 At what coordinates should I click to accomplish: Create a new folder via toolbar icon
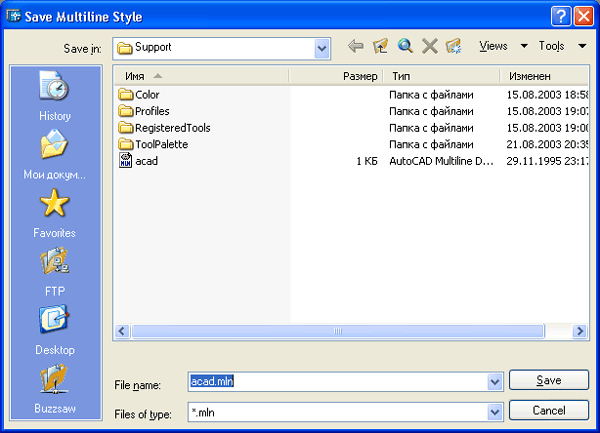point(453,46)
